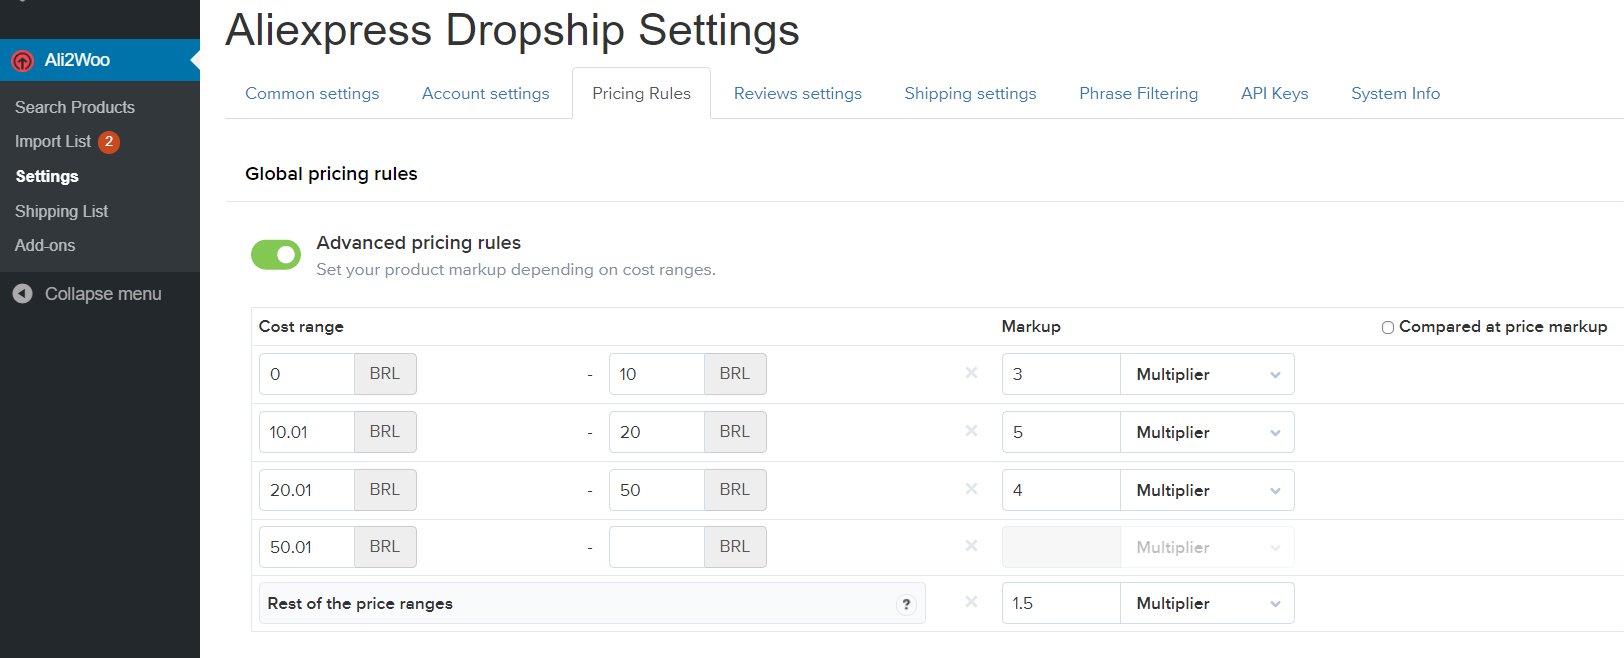
Task: Click the cost range end field containing 10
Action: pyautogui.click(x=657, y=374)
